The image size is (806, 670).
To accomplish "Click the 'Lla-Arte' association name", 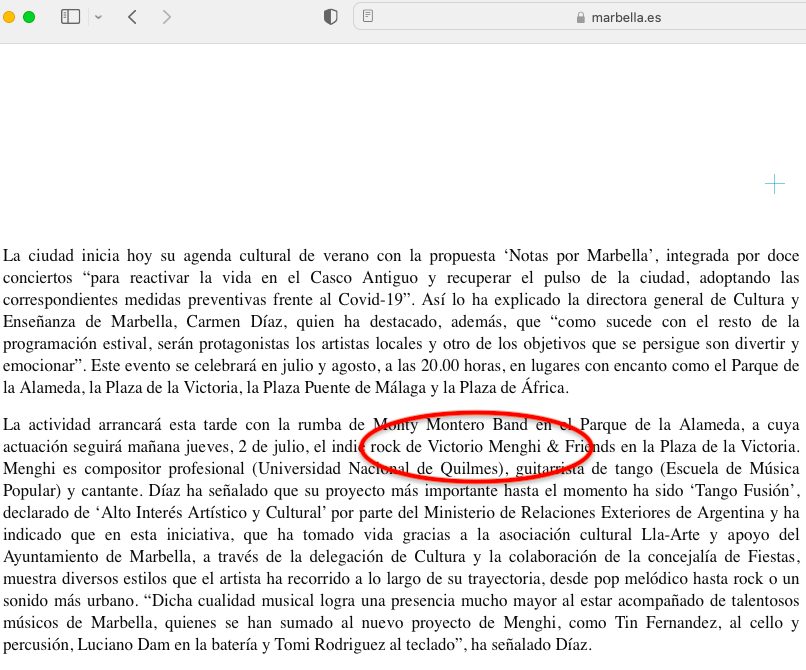I will pyautogui.click(x=670, y=535).
